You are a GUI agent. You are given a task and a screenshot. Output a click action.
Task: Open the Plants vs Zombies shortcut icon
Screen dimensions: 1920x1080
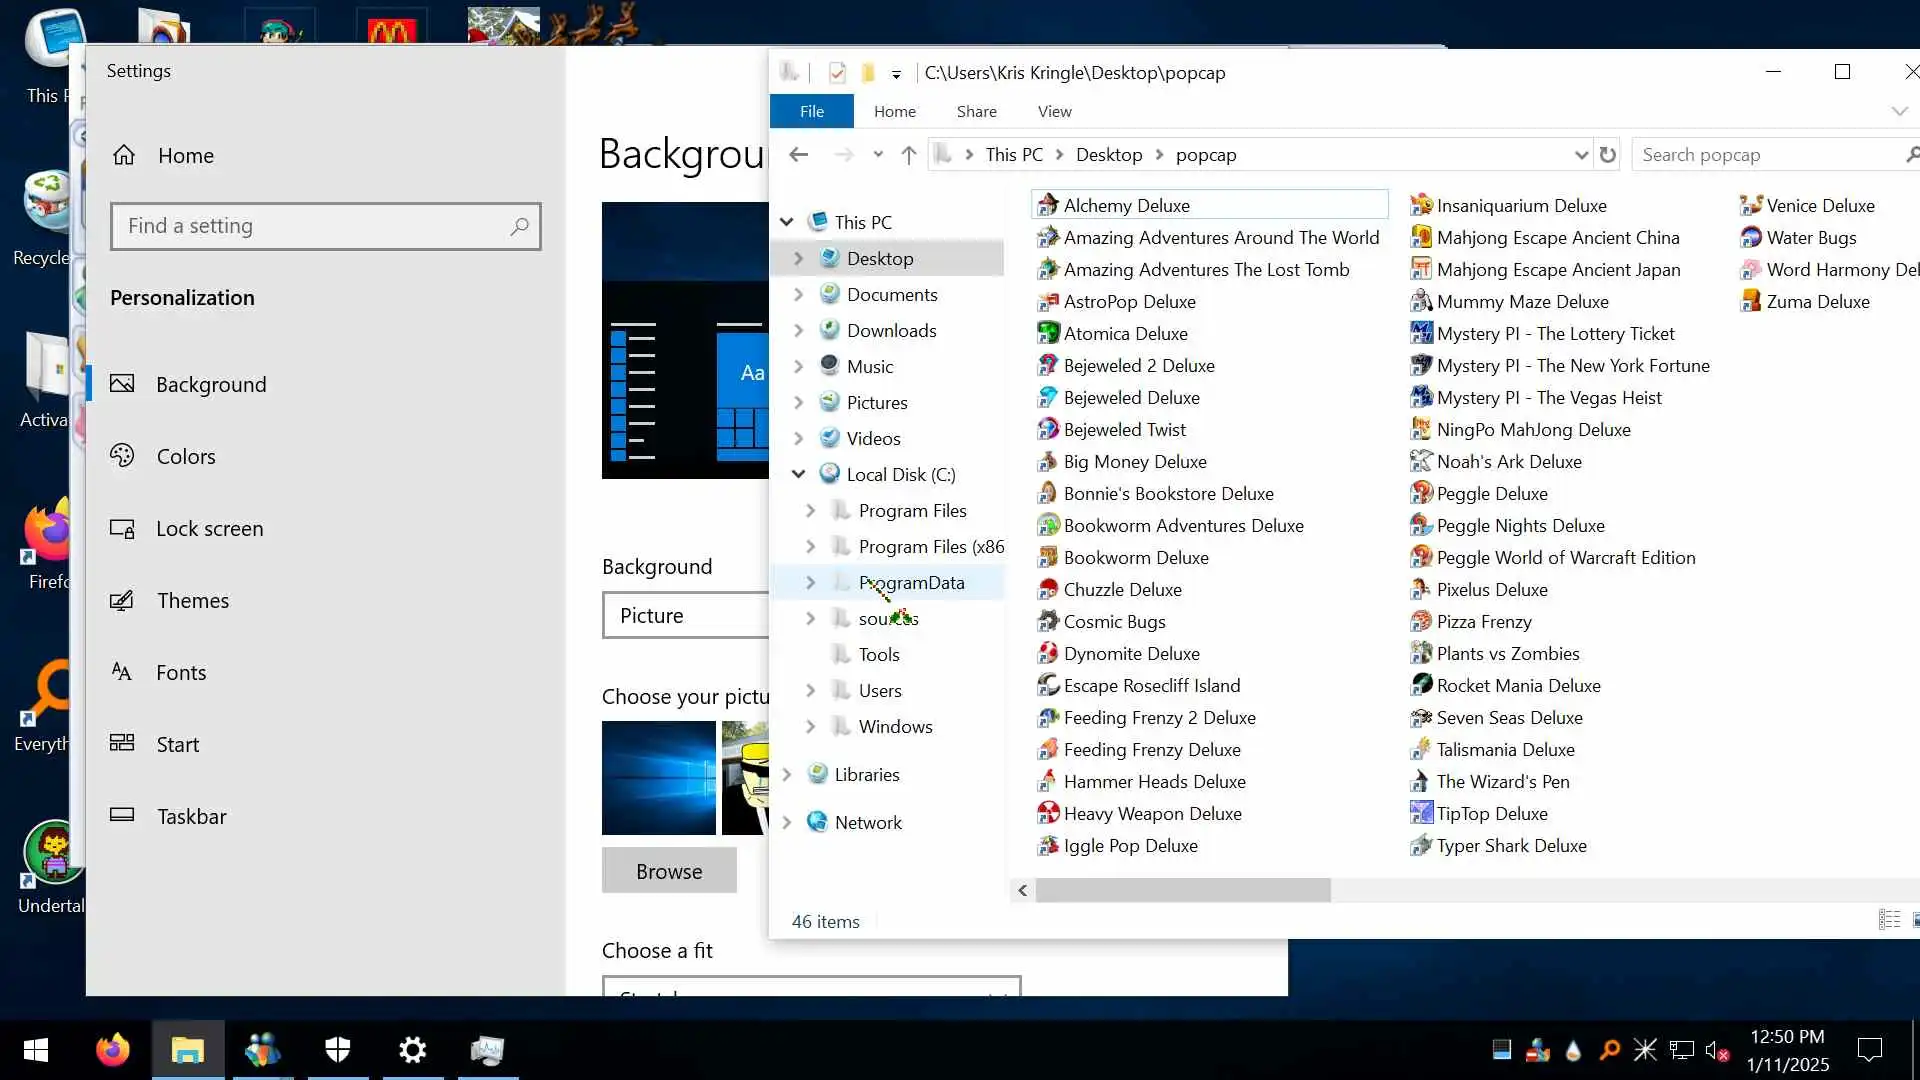[x=1421, y=654]
